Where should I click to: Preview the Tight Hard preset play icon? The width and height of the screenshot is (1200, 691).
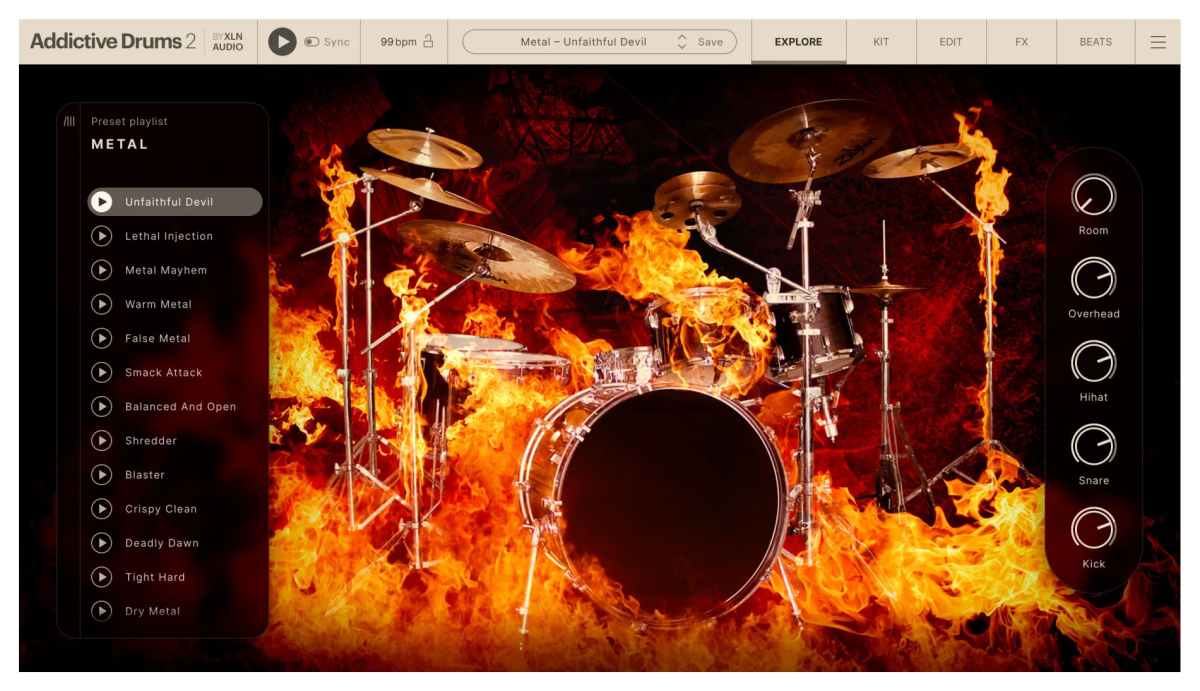tap(101, 577)
